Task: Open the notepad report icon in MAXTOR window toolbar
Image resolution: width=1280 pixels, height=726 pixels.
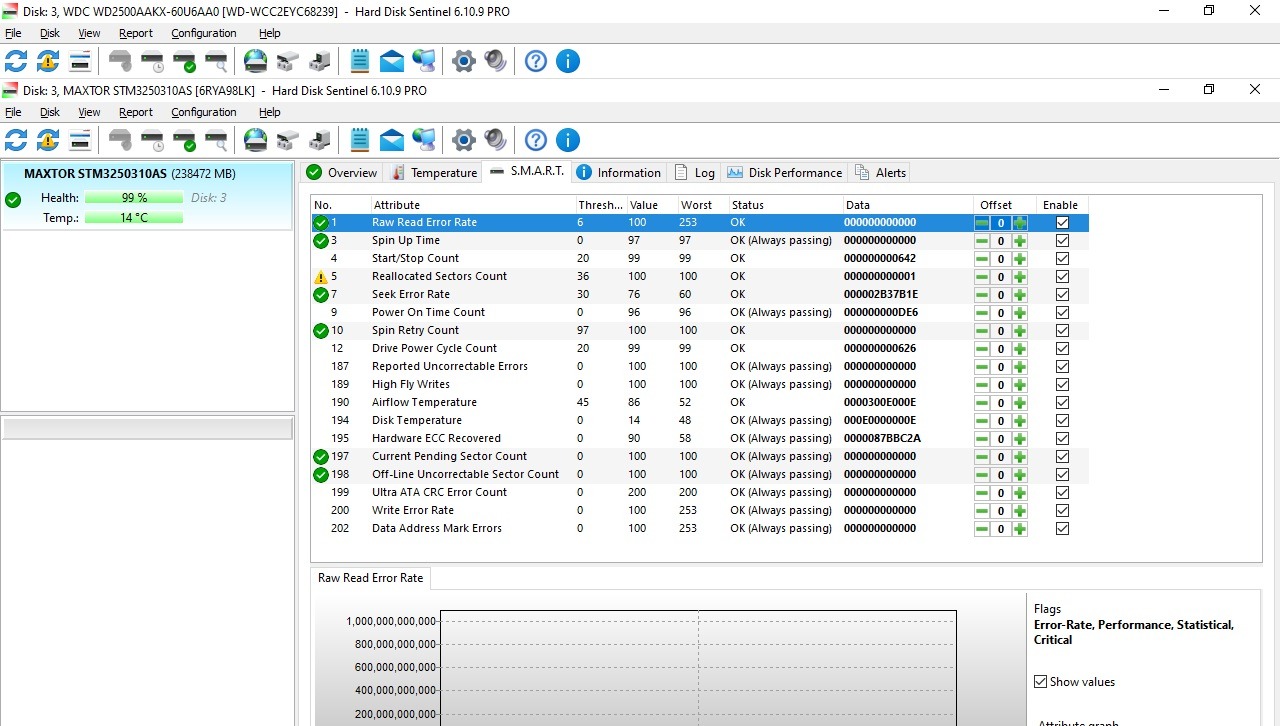Action: [360, 140]
